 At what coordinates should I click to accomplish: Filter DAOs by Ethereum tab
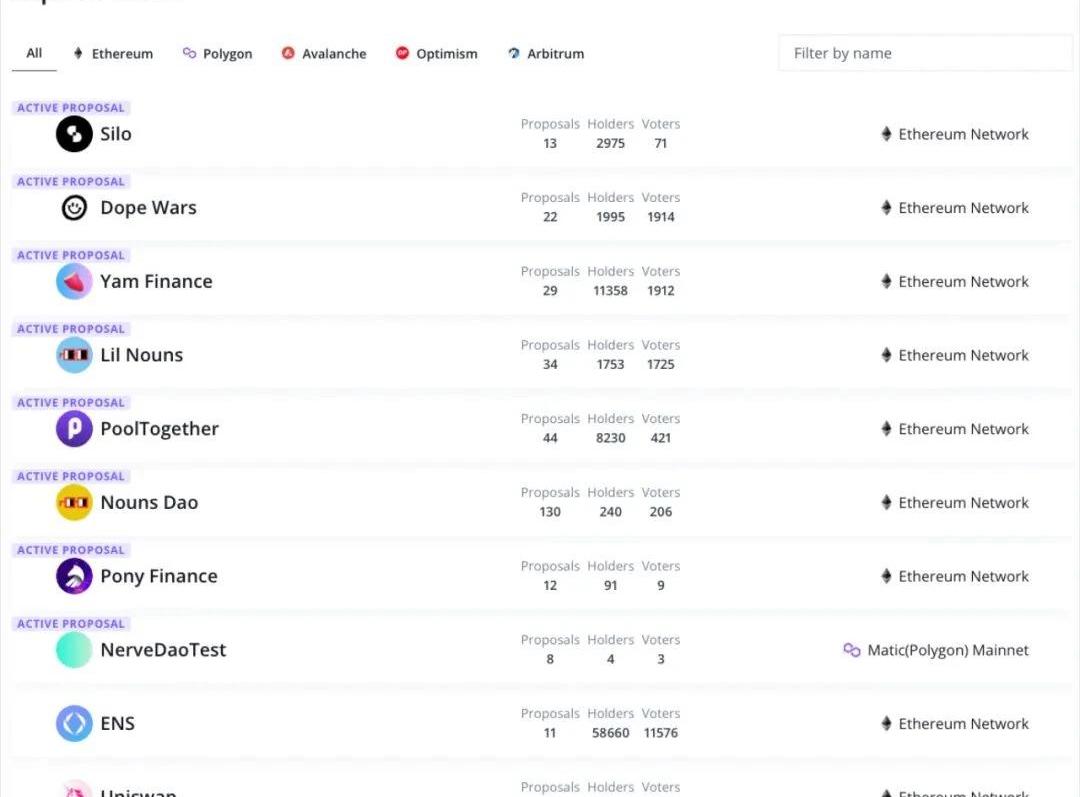[113, 54]
